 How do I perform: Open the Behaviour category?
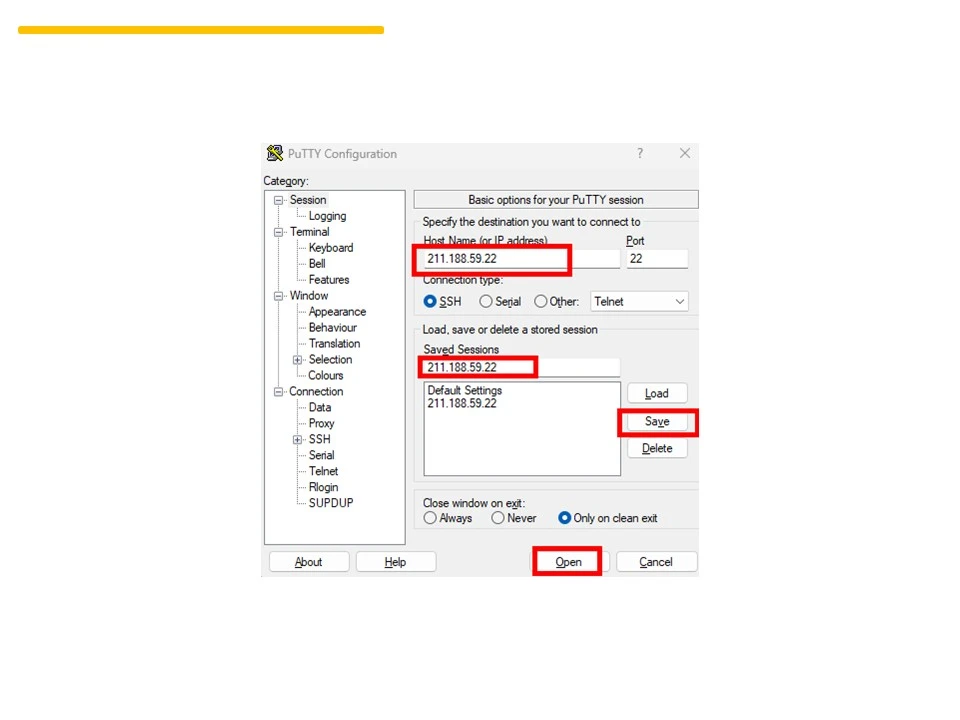pyautogui.click(x=332, y=328)
